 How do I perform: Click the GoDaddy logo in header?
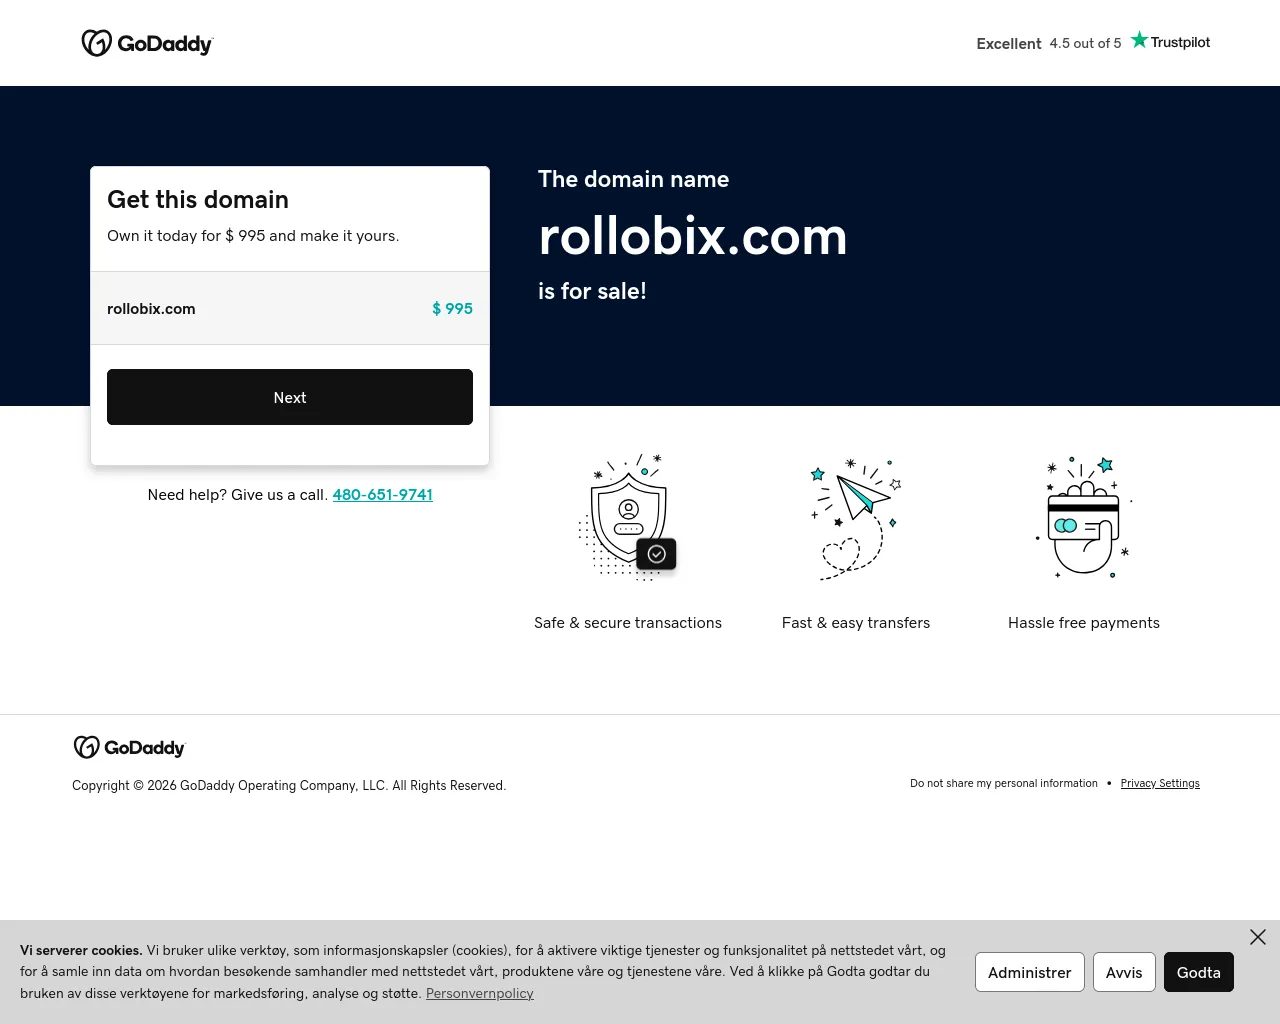point(147,43)
